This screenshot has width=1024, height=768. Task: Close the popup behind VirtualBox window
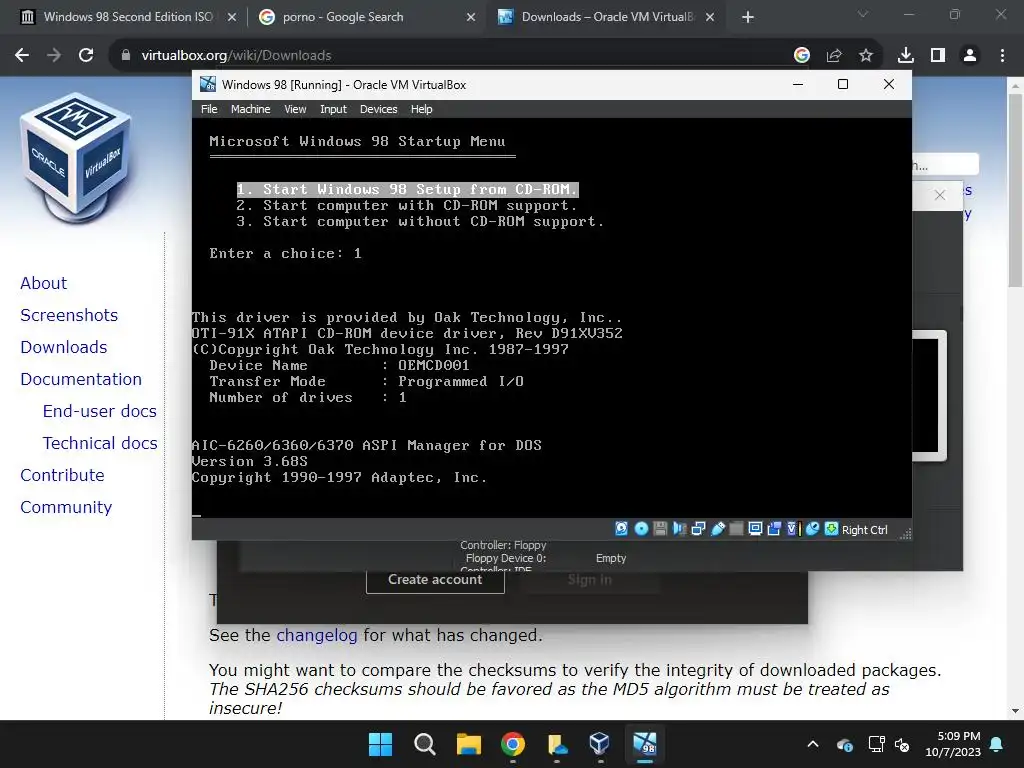point(939,195)
